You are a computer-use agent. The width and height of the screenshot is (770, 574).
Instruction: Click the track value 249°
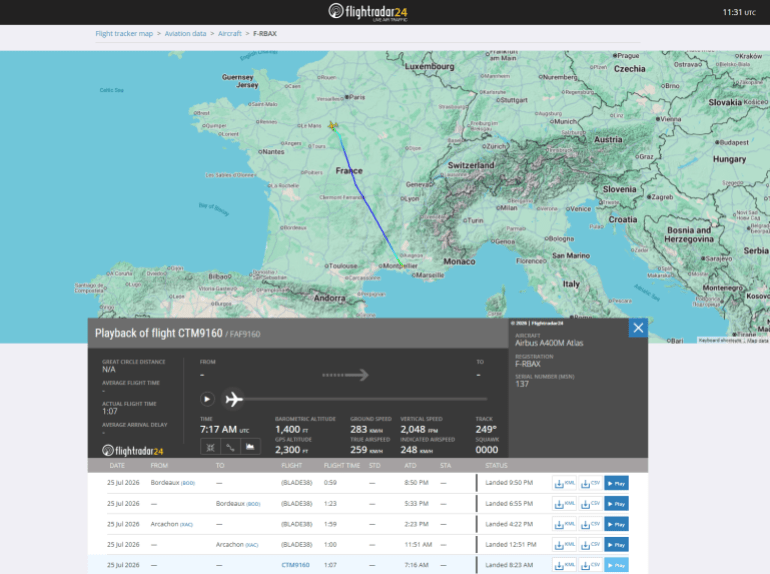click(486, 430)
